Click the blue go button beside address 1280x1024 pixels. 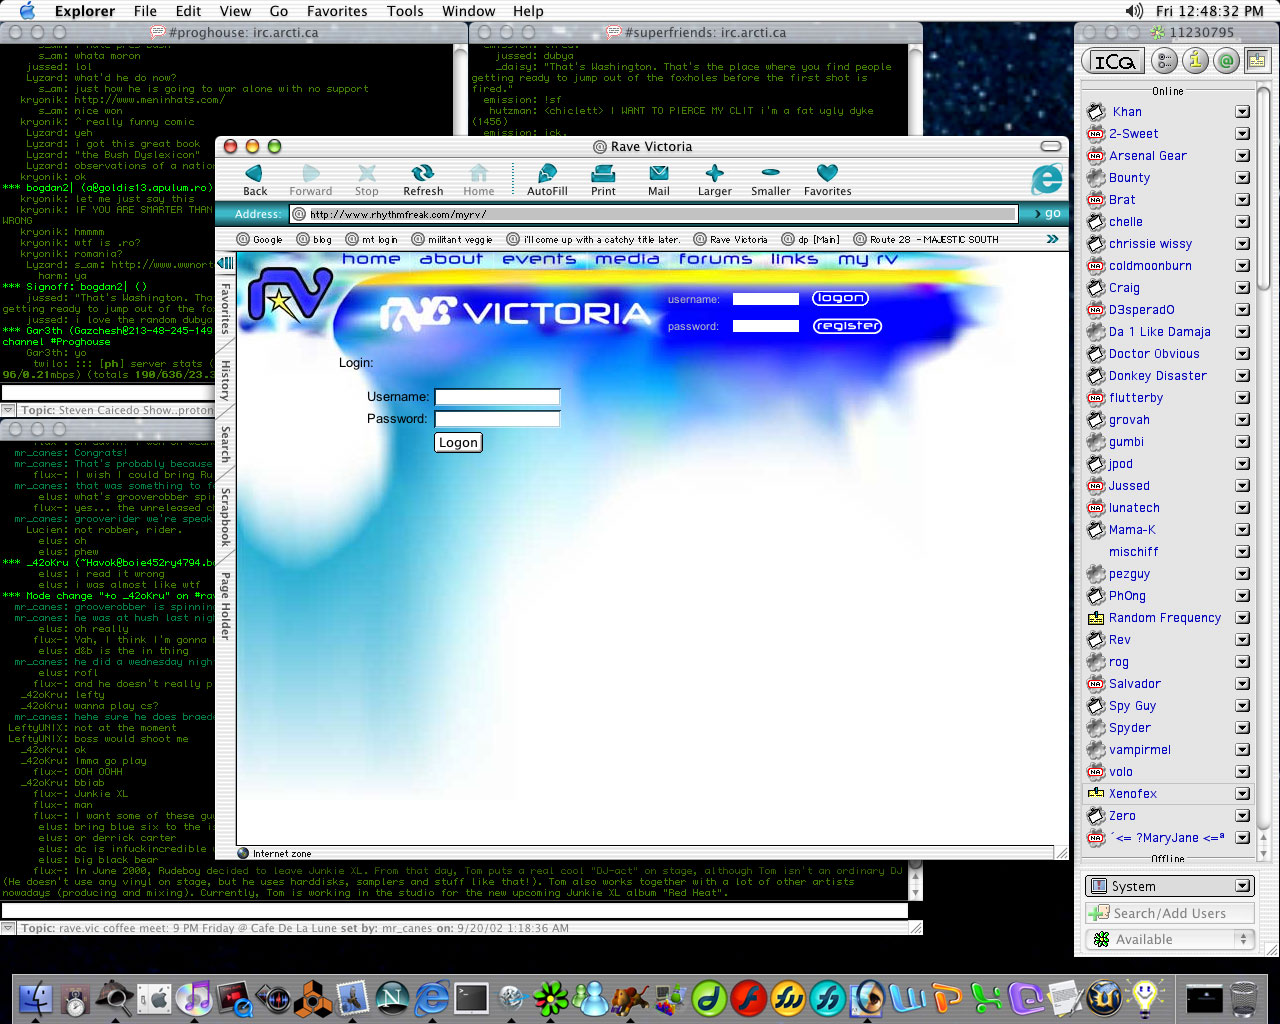click(1046, 214)
